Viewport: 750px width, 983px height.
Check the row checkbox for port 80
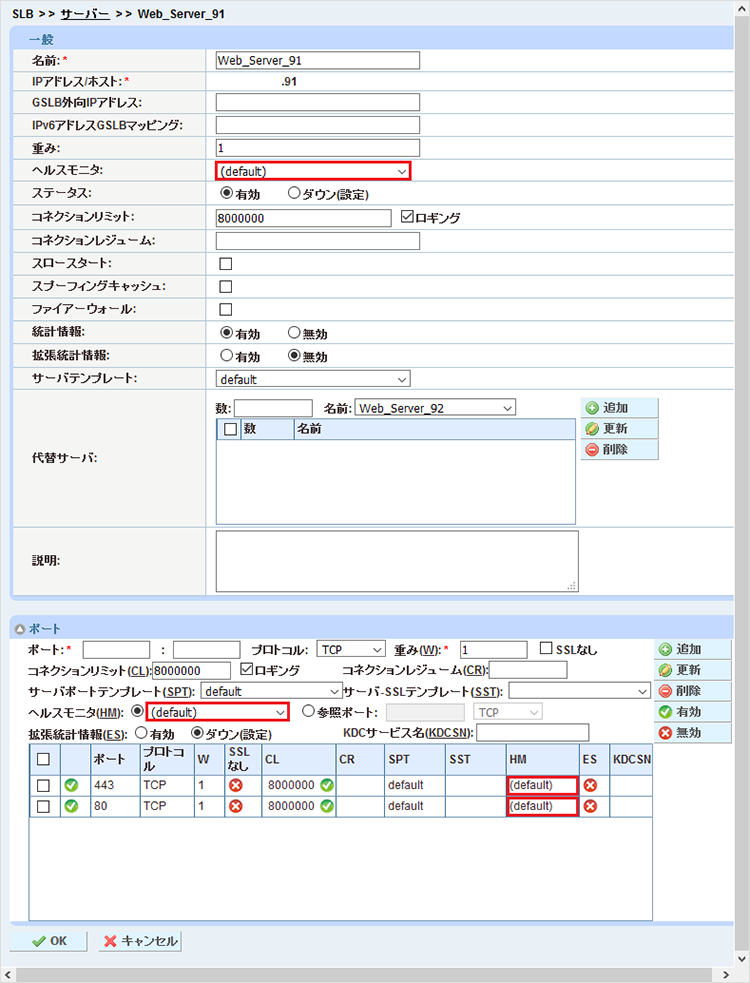43,806
